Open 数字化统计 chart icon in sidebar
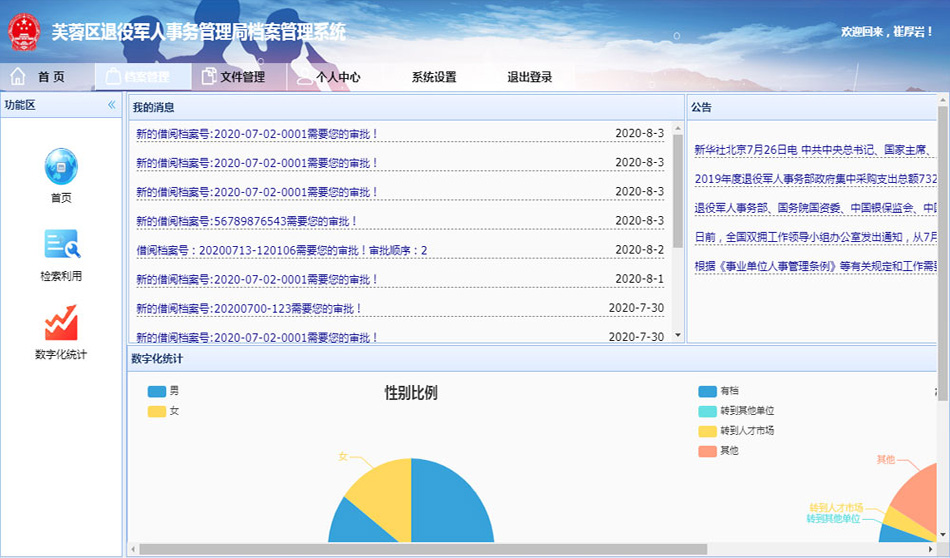950x558 pixels. point(60,323)
